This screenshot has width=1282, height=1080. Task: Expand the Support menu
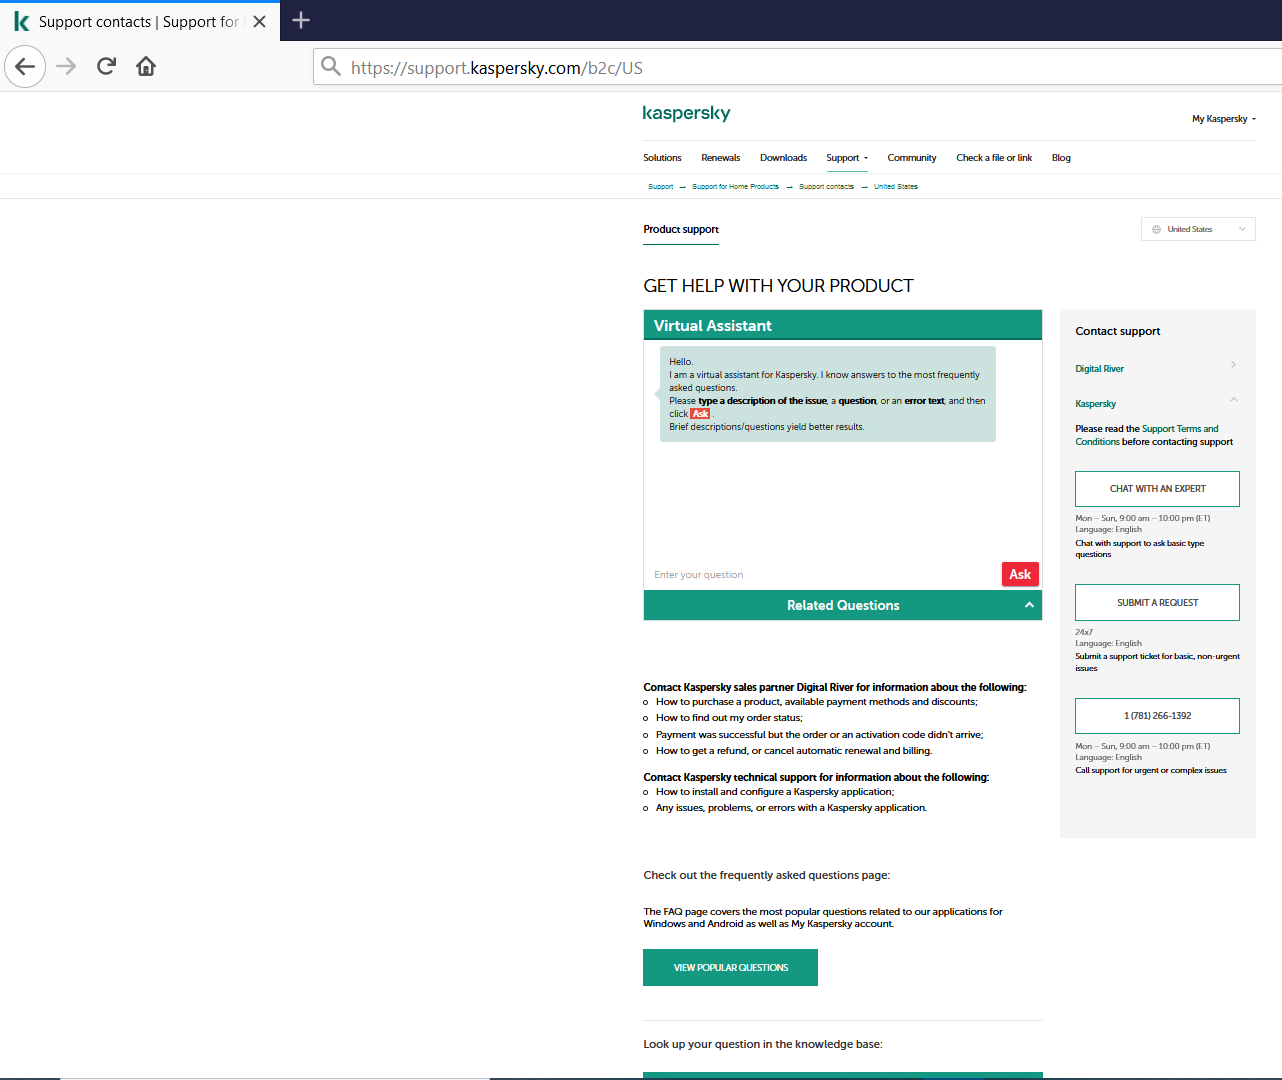[847, 158]
